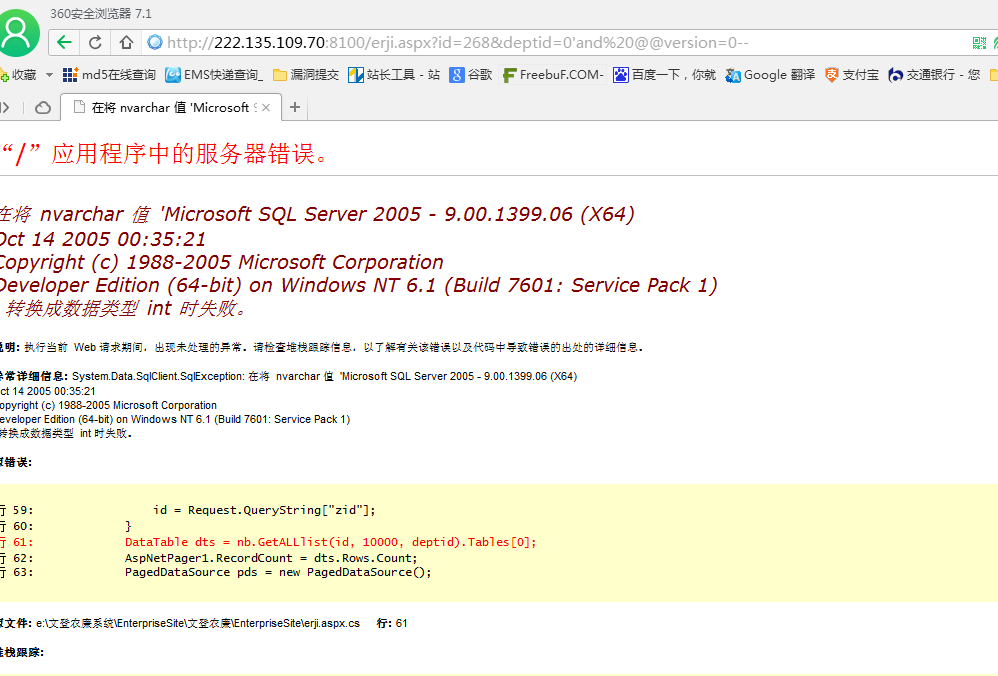
Task: Open 站长工具 bookmark
Action: pos(394,75)
